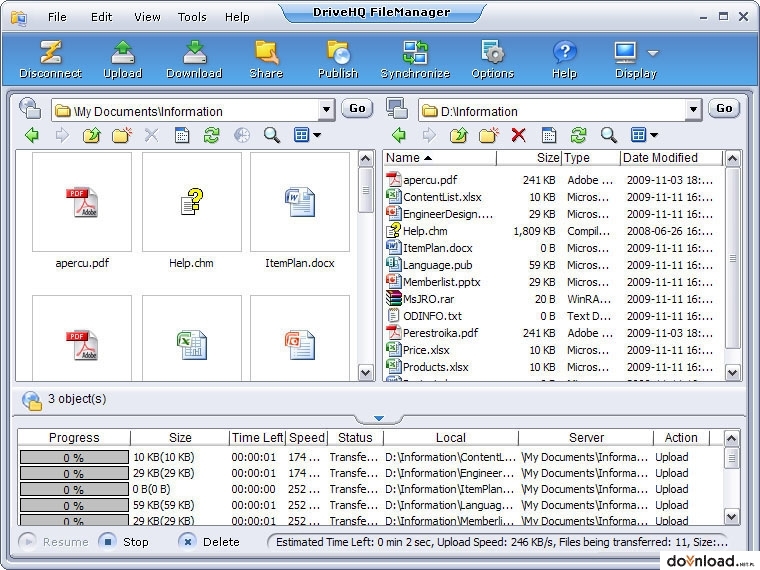This screenshot has width=760, height=570.
Task: Go up one folder in remote pane
Action: point(92,135)
